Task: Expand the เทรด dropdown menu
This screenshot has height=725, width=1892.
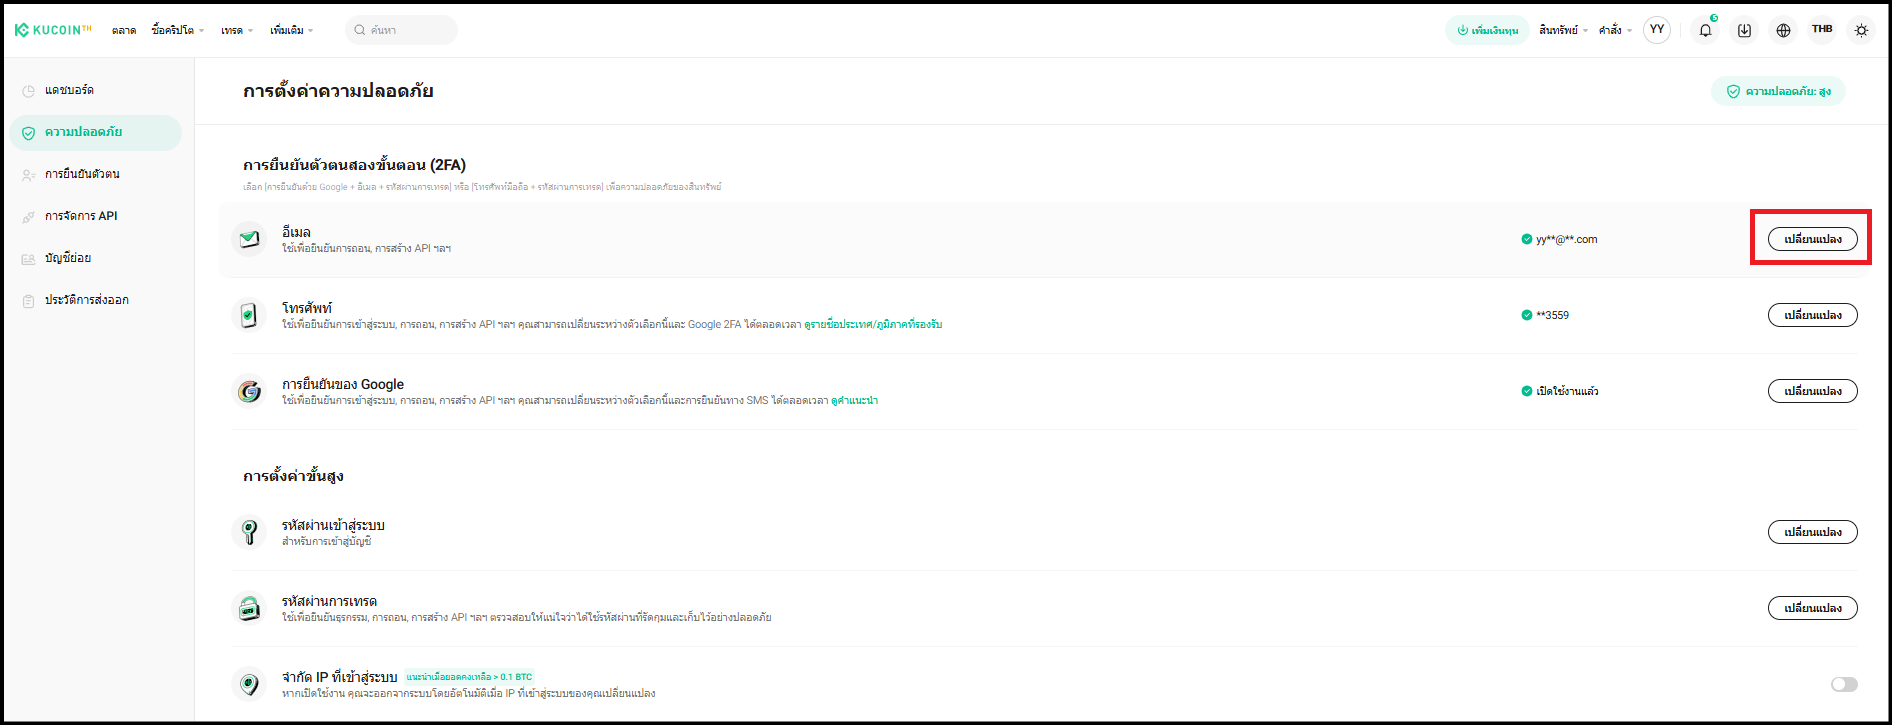Action: pyautogui.click(x=237, y=30)
